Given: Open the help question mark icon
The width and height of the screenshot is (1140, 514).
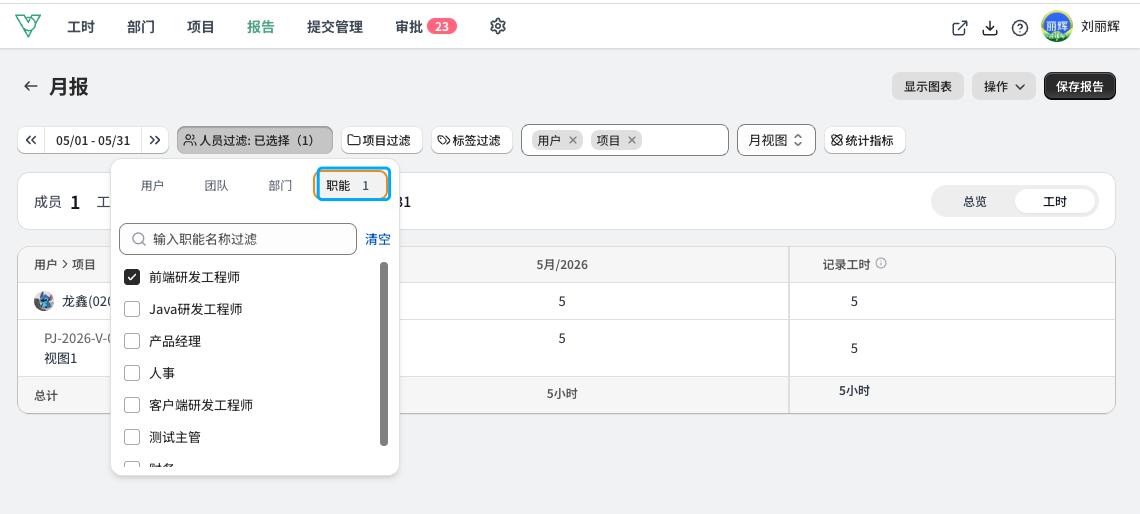Looking at the screenshot, I should (x=1020, y=28).
